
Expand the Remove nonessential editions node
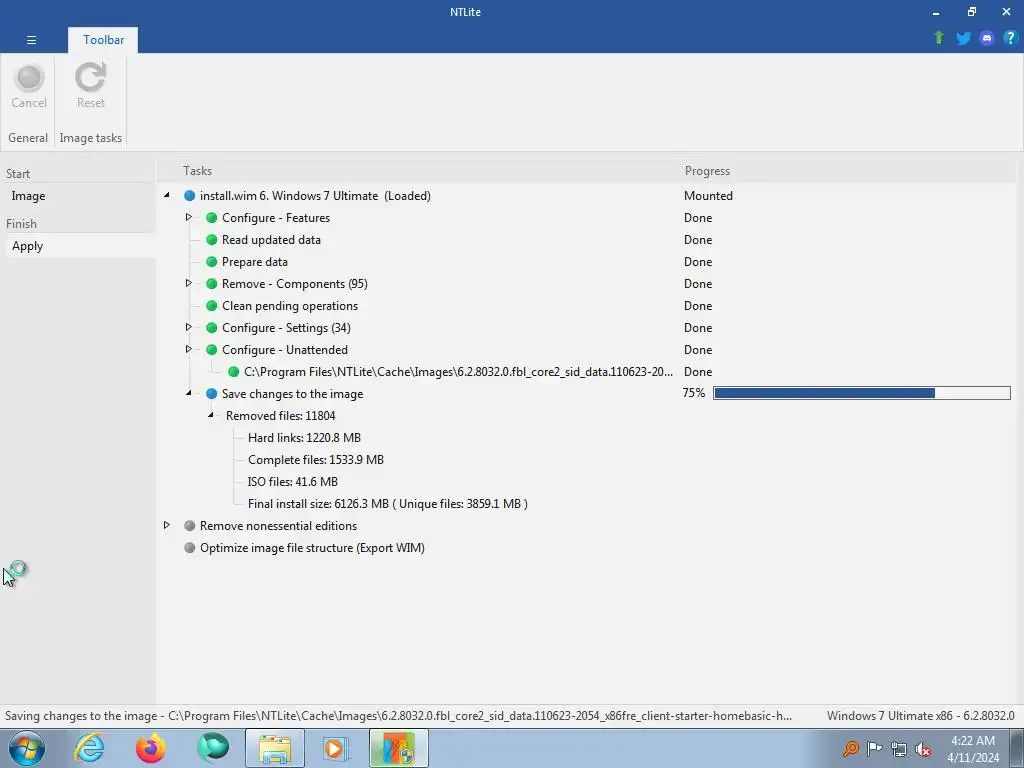point(167,525)
